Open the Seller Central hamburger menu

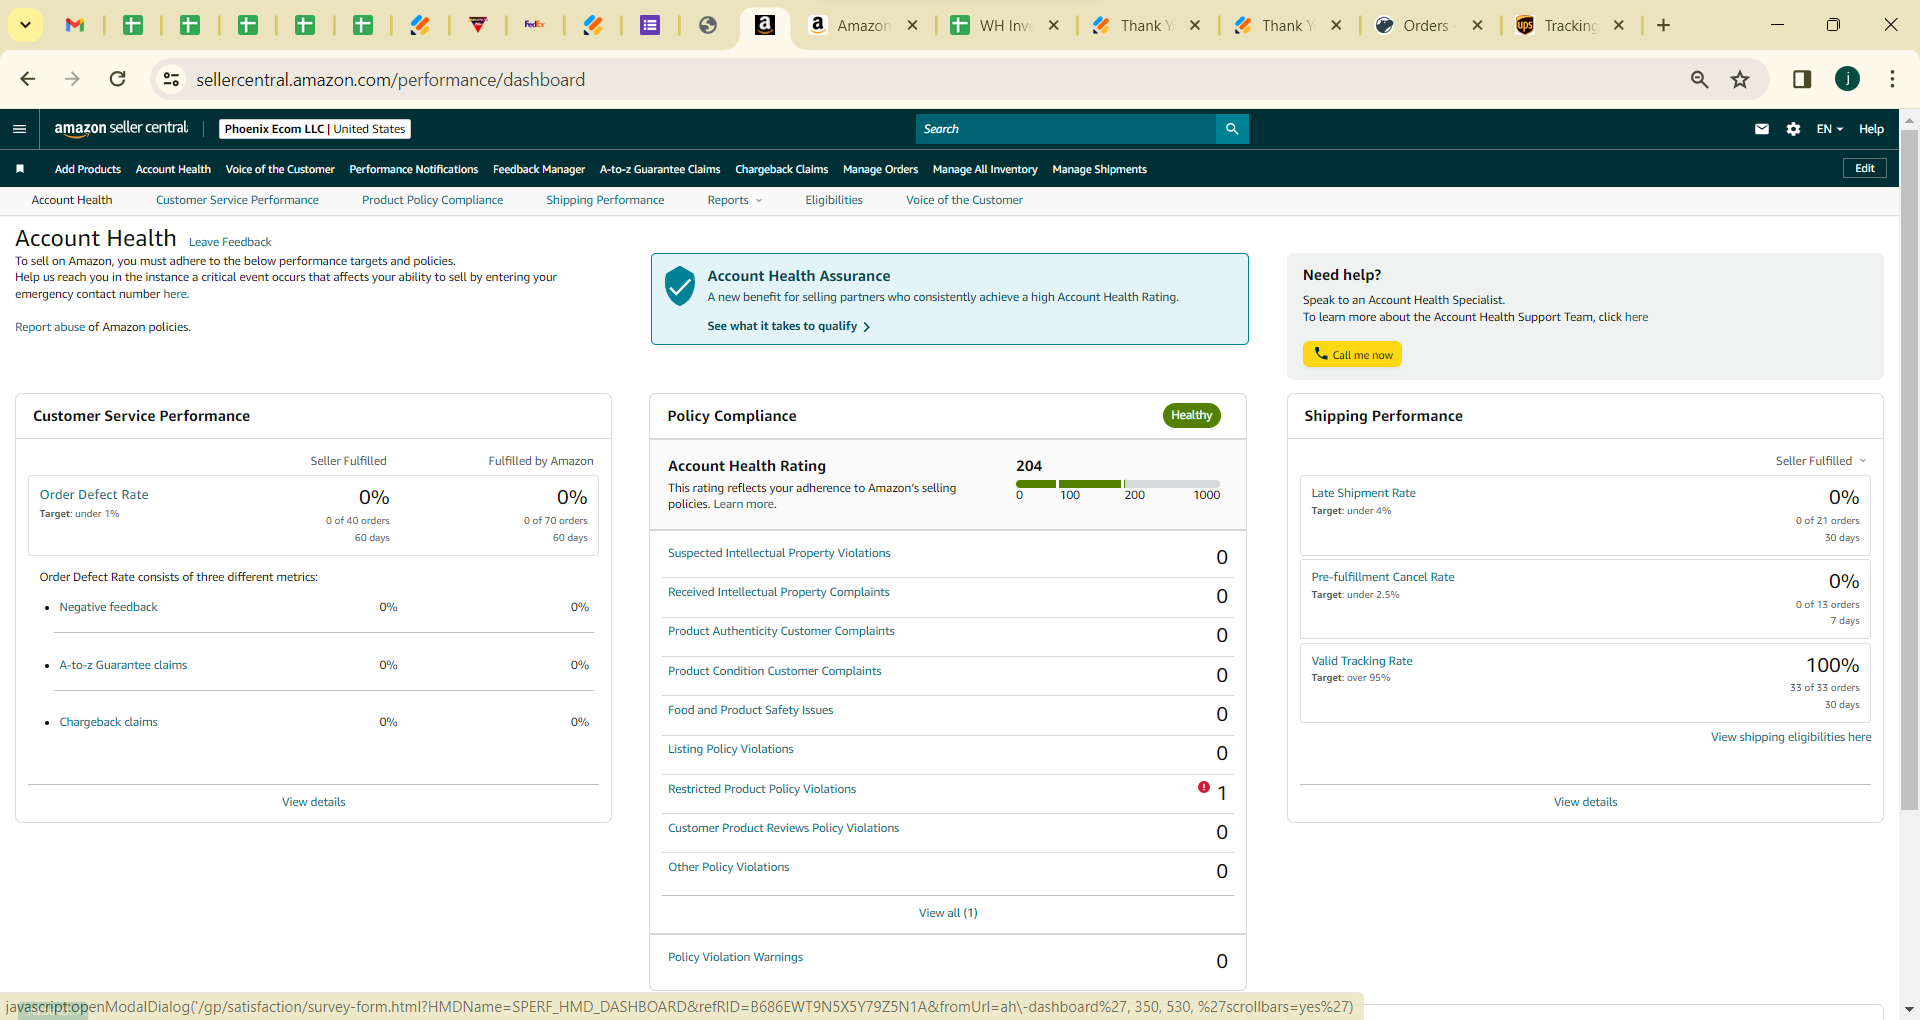[x=19, y=129]
